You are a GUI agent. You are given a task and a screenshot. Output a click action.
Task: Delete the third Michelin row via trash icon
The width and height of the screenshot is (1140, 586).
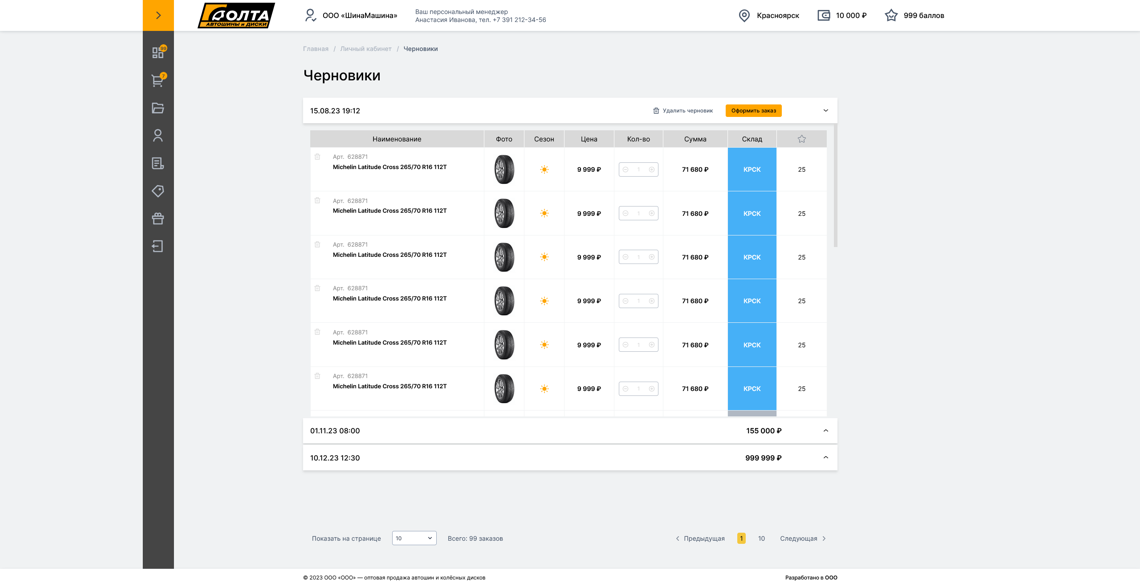pos(317,244)
